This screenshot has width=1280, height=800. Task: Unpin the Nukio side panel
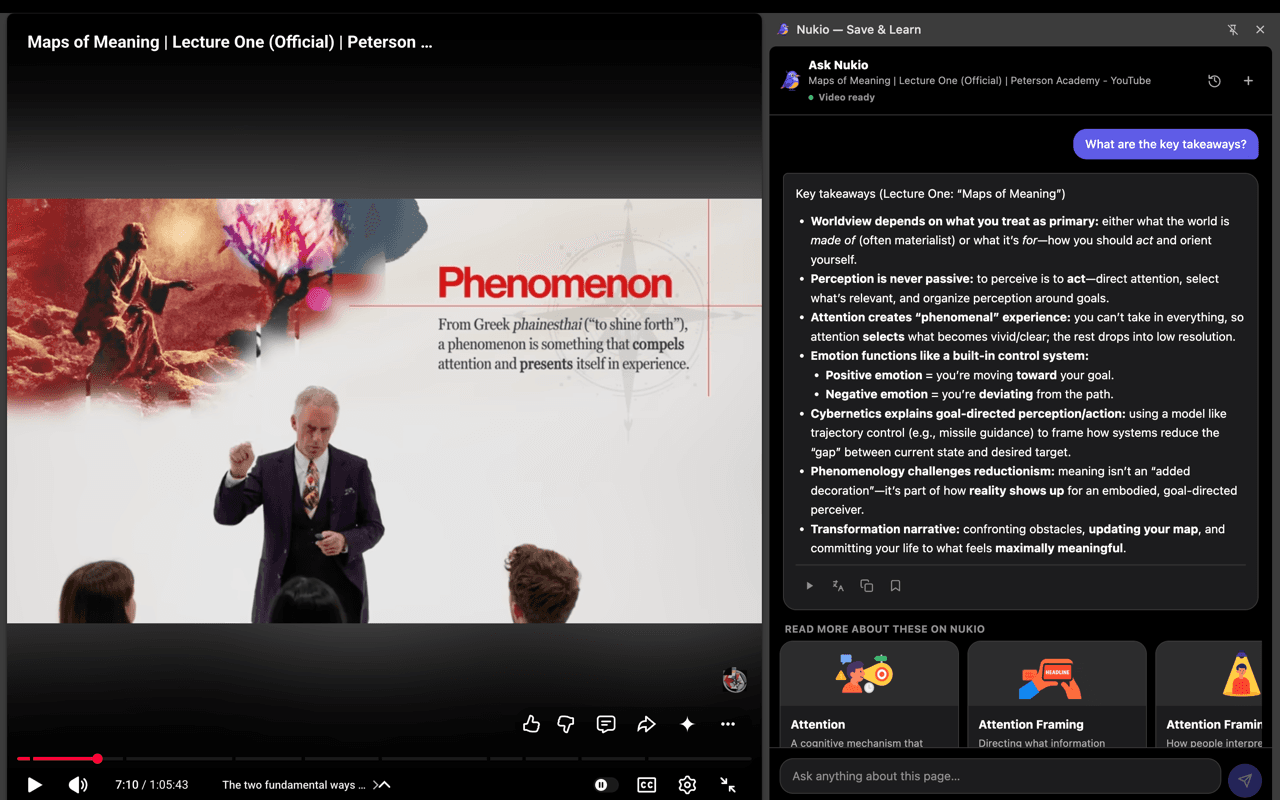click(x=1233, y=30)
